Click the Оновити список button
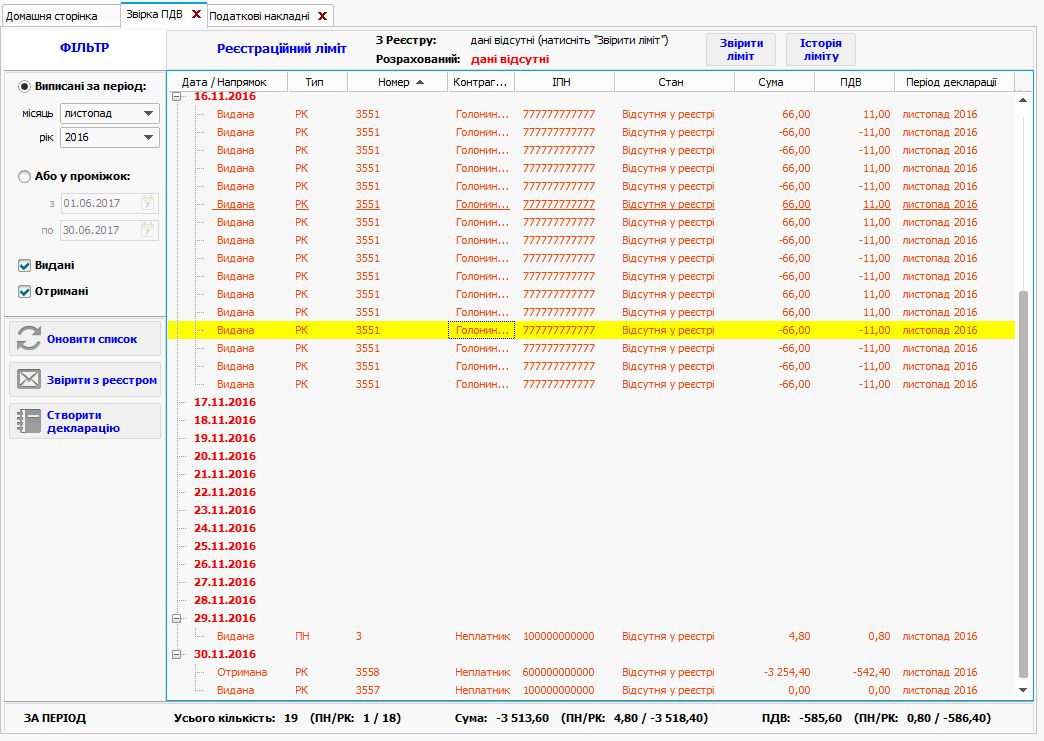 [x=85, y=338]
